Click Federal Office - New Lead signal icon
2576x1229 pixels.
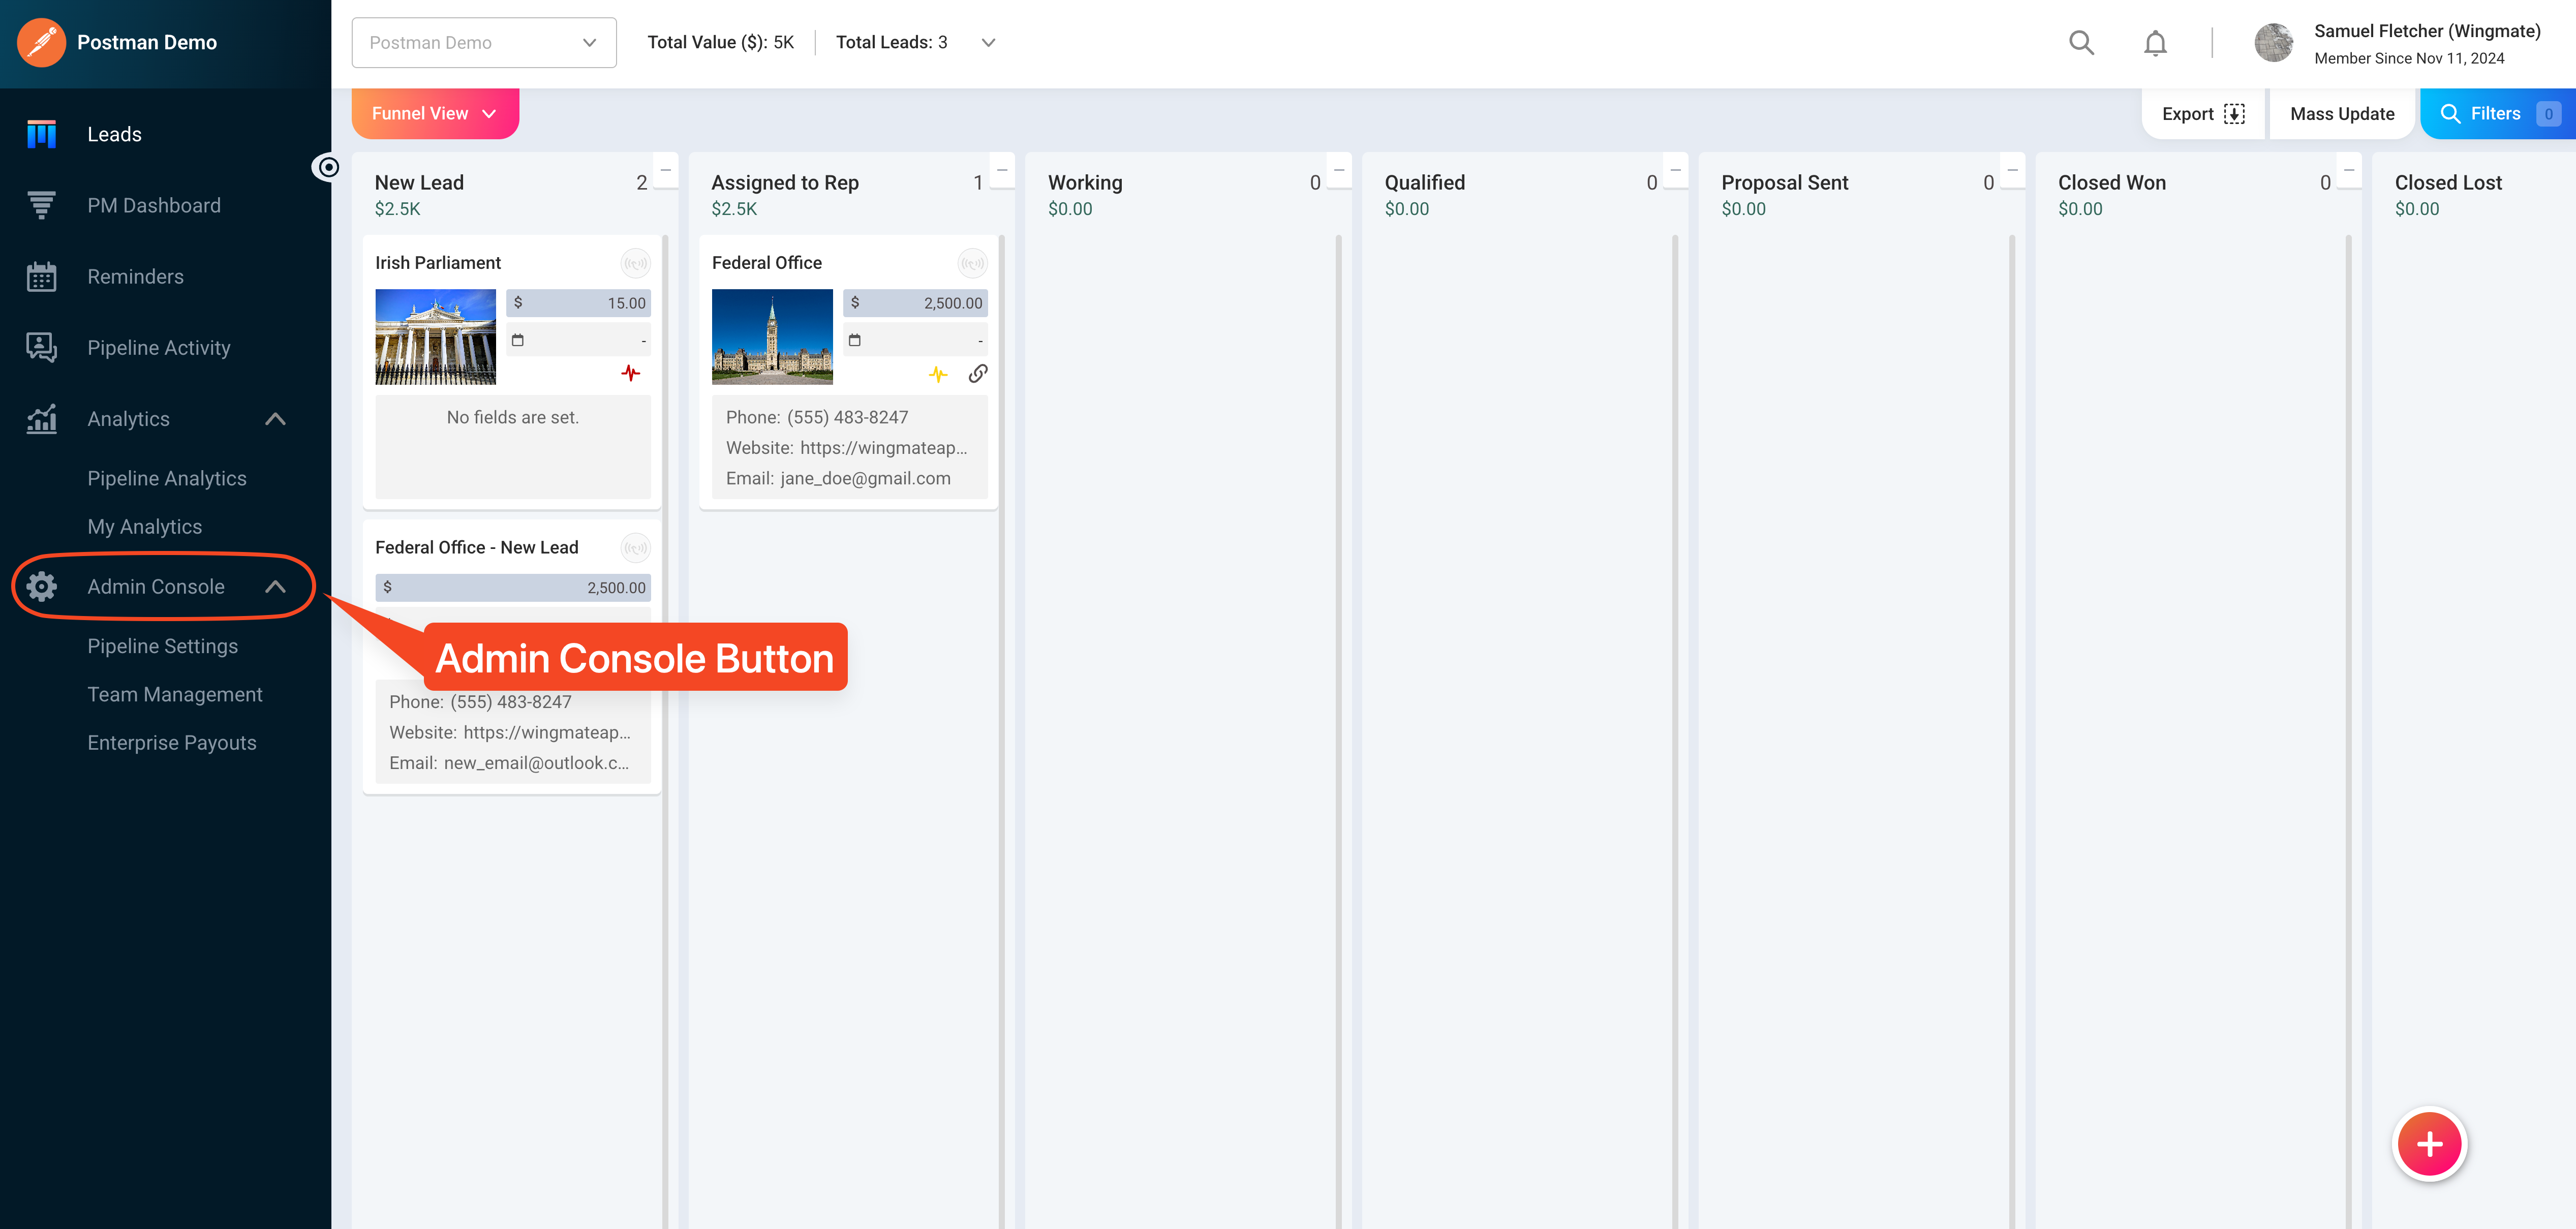tap(635, 548)
